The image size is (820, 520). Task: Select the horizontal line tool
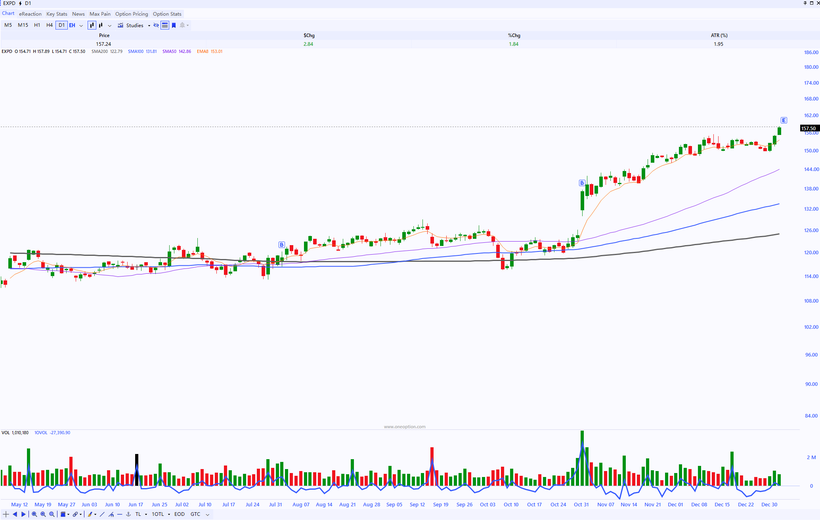[119, 514]
